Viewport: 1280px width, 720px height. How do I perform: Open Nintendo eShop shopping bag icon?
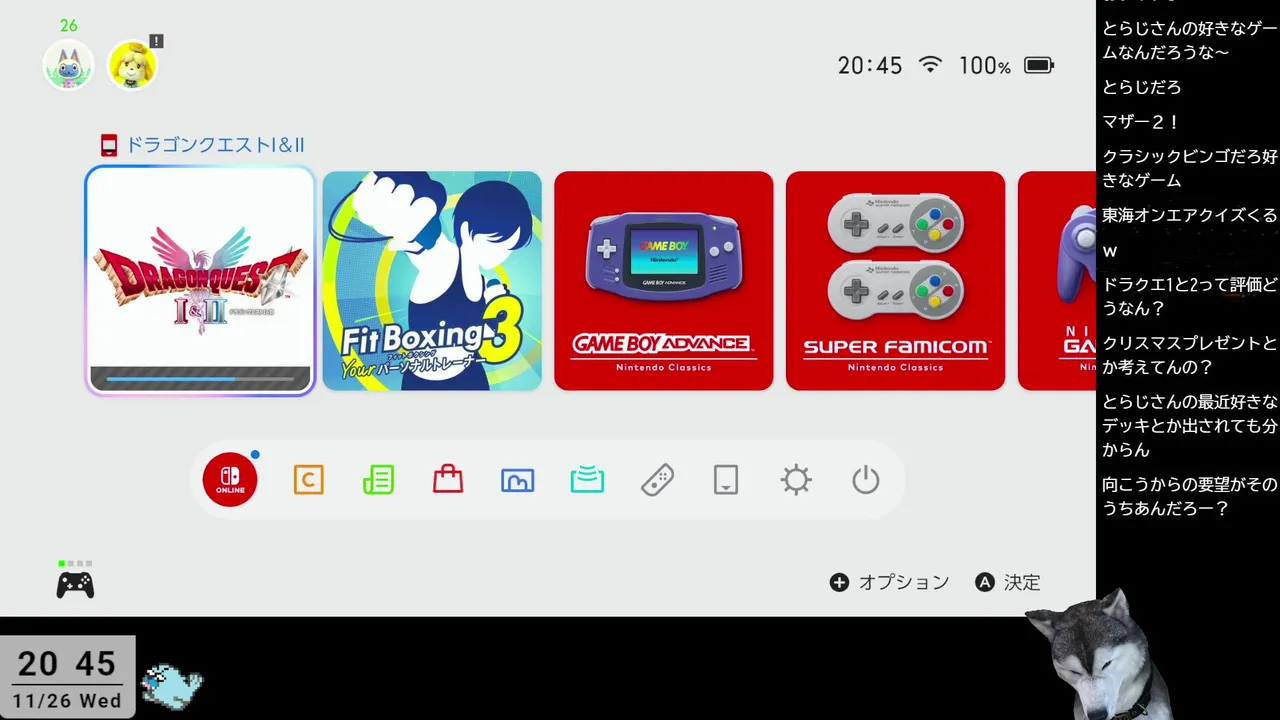click(448, 480)
